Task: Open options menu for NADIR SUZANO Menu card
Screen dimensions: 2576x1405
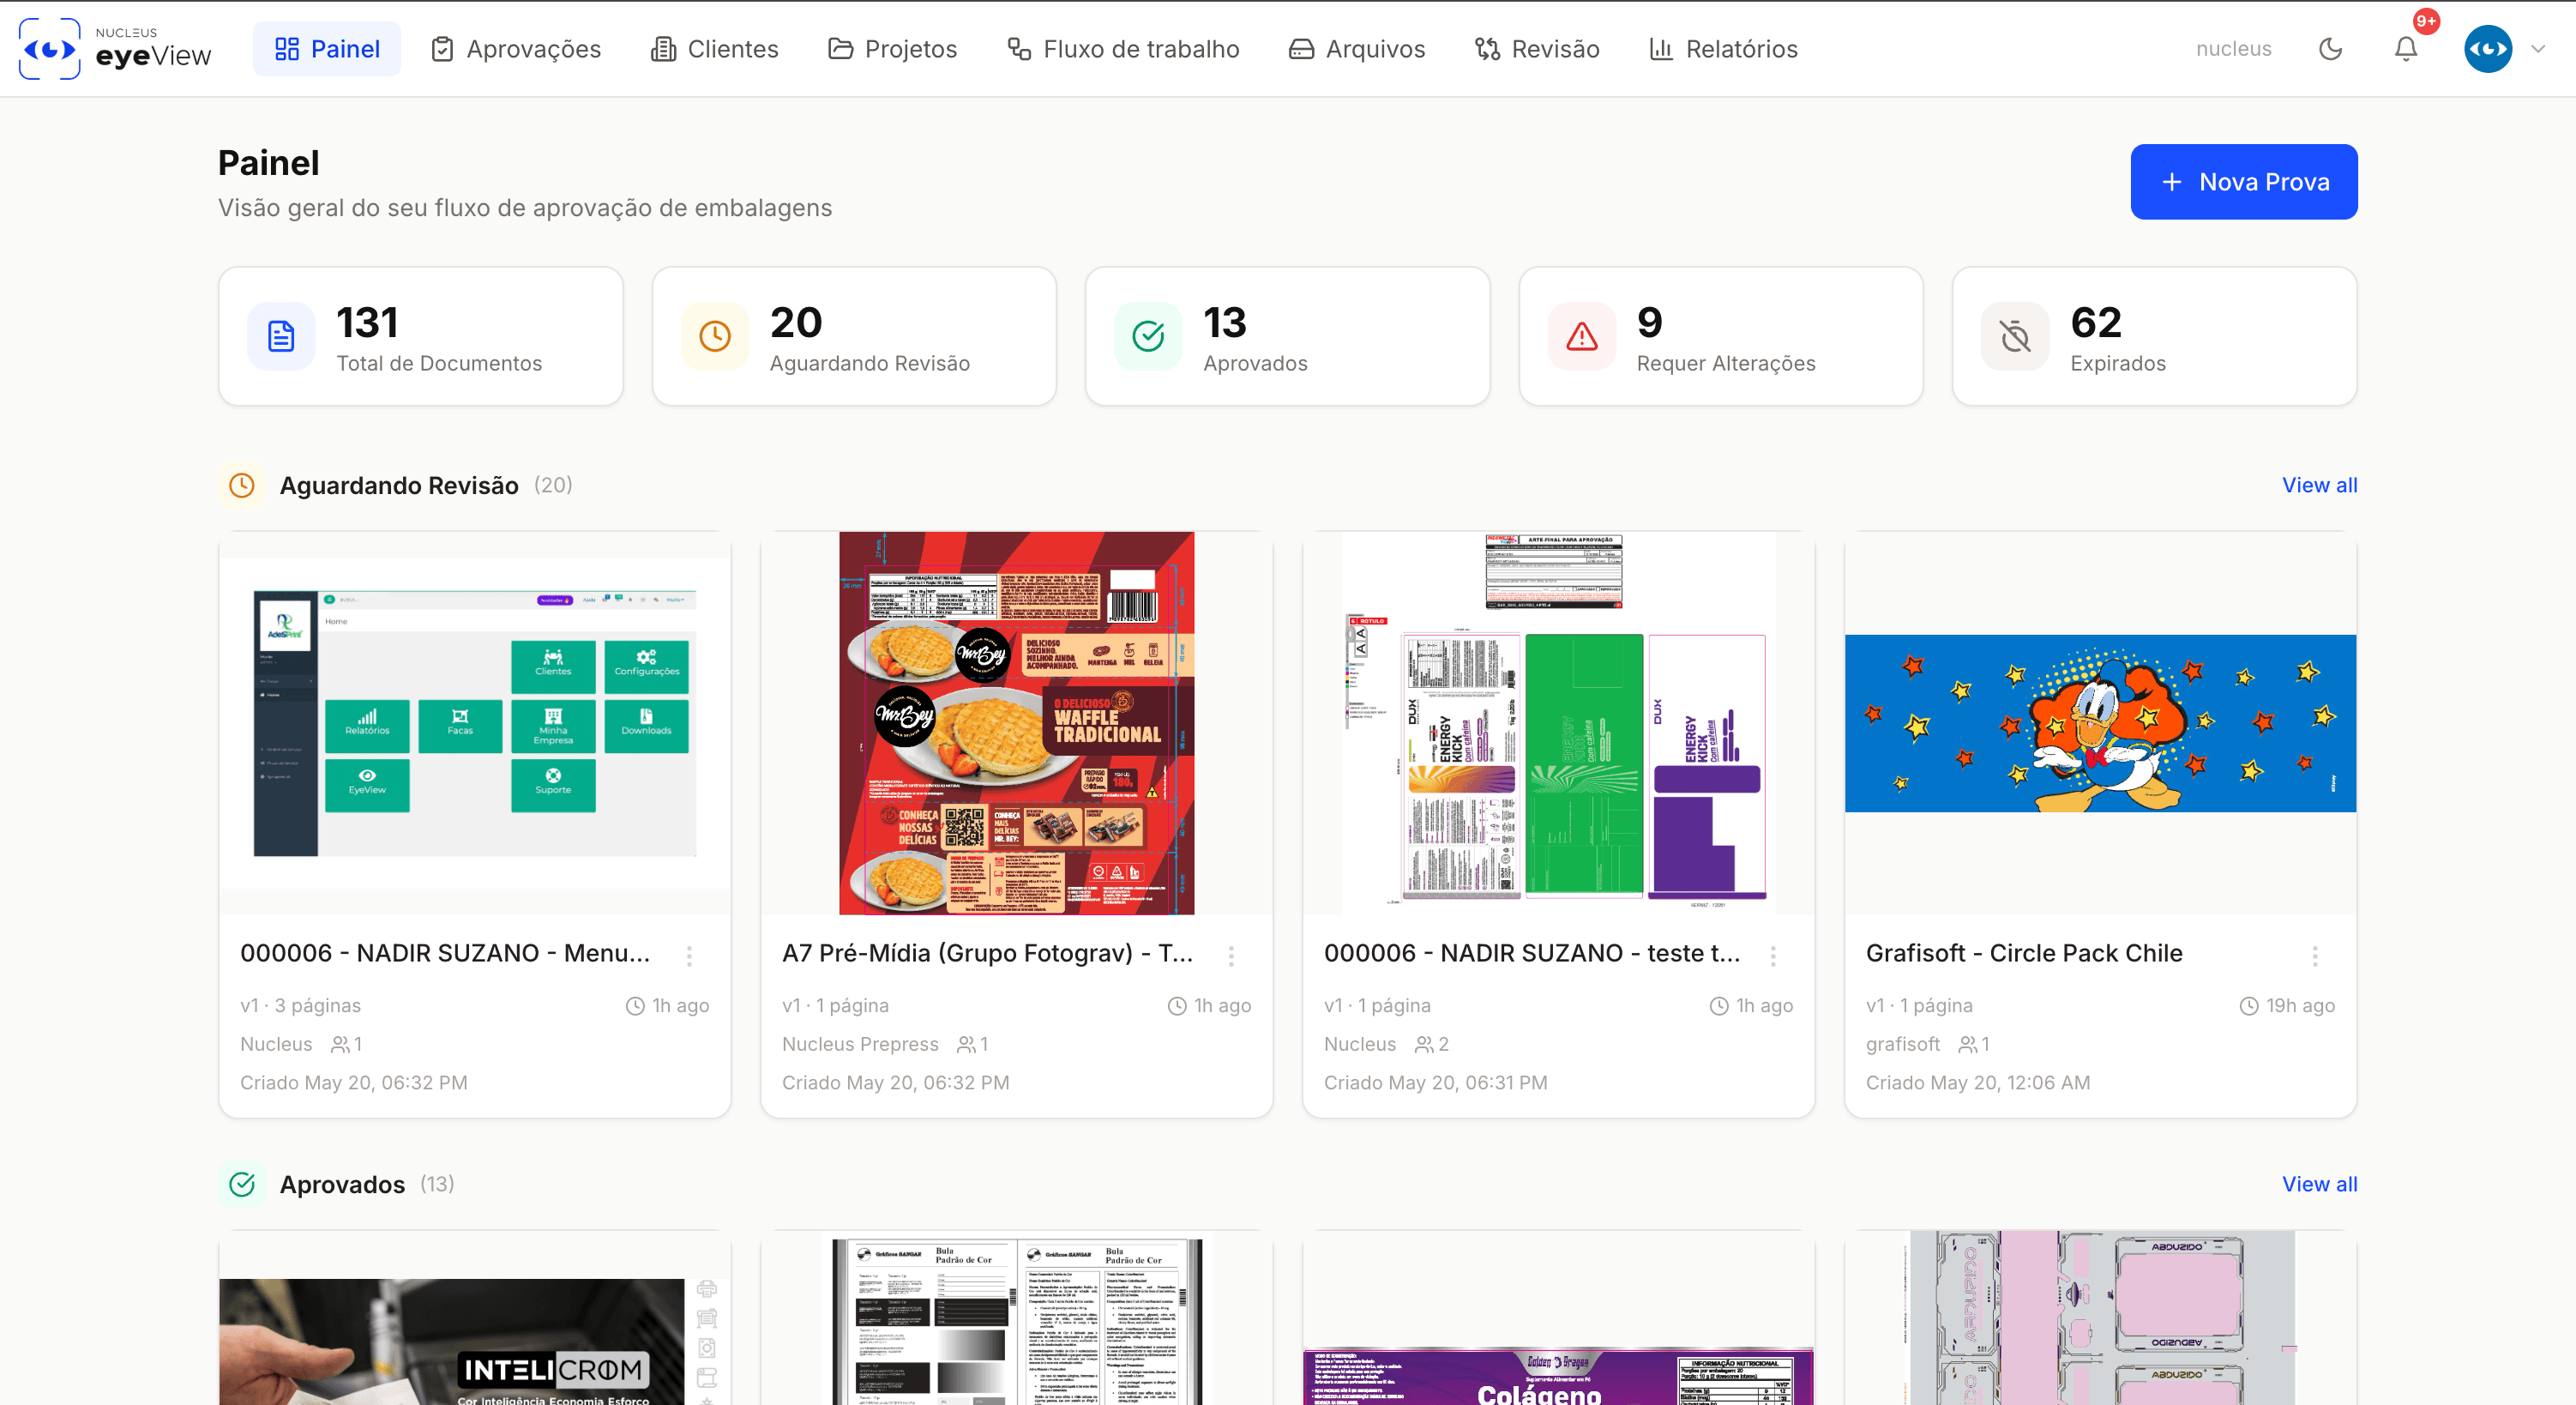Action: pyautogui.click(x=689, y=956)
